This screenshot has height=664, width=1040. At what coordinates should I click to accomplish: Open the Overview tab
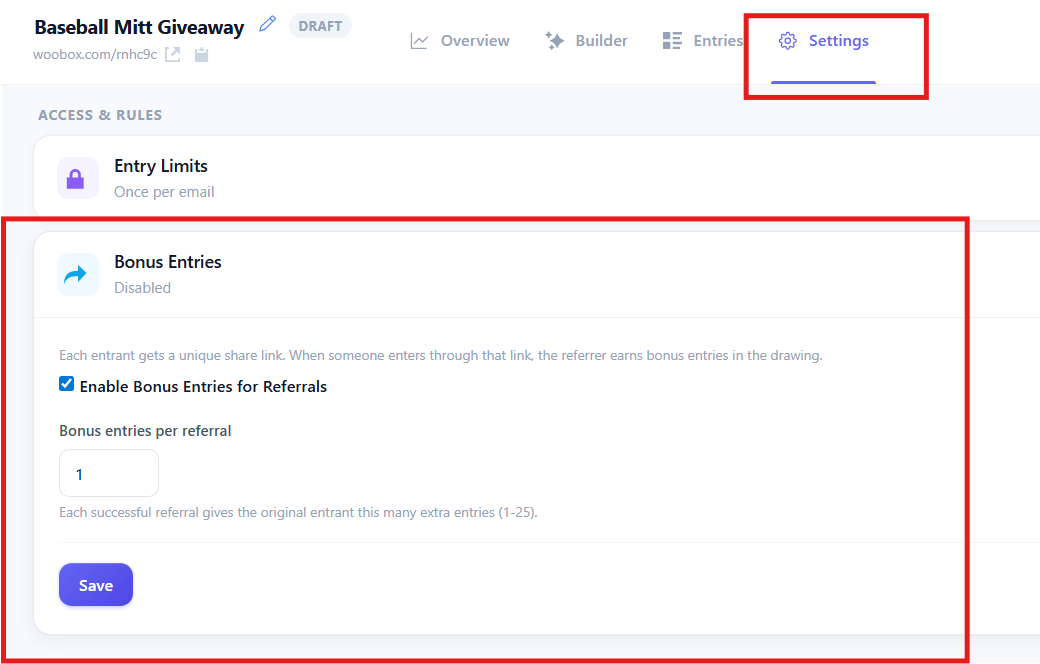[x=474, y=41]
